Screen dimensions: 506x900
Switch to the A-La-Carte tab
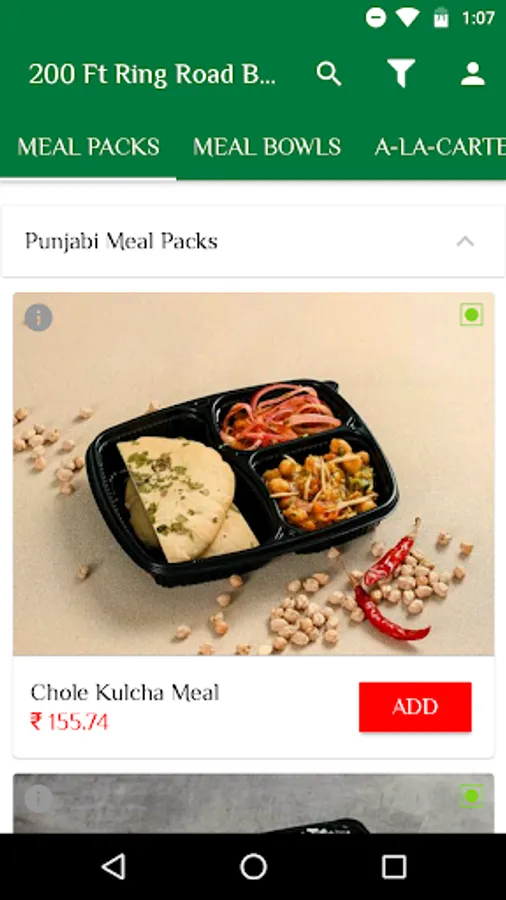pos(440,148)
